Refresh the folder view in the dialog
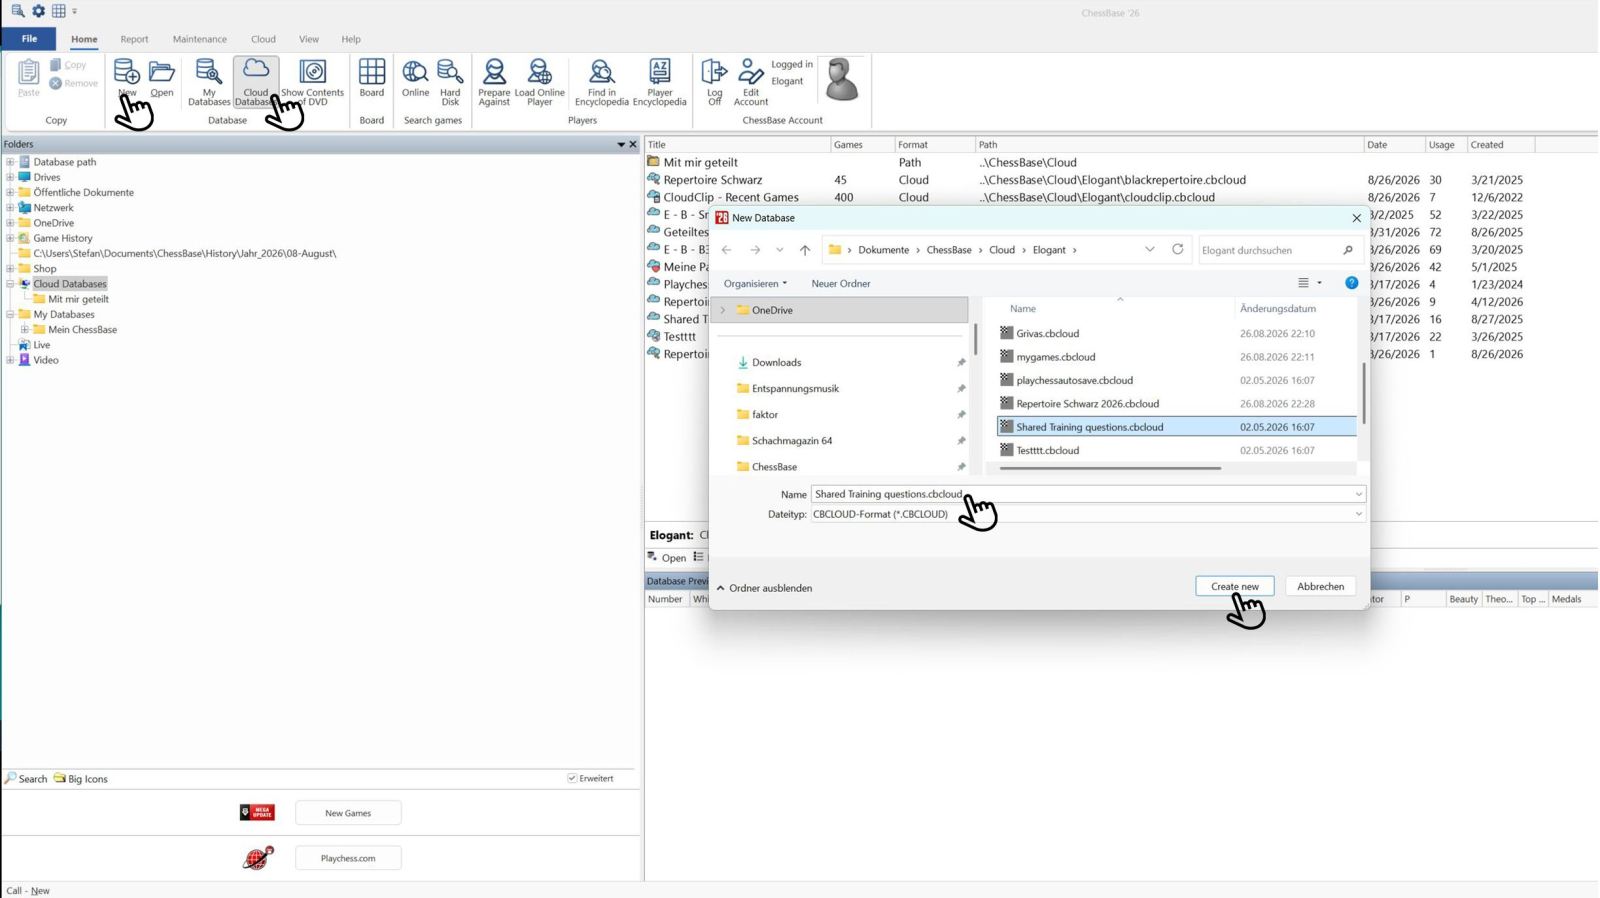Screen dimensions: 1600x898 point(1178,250)
